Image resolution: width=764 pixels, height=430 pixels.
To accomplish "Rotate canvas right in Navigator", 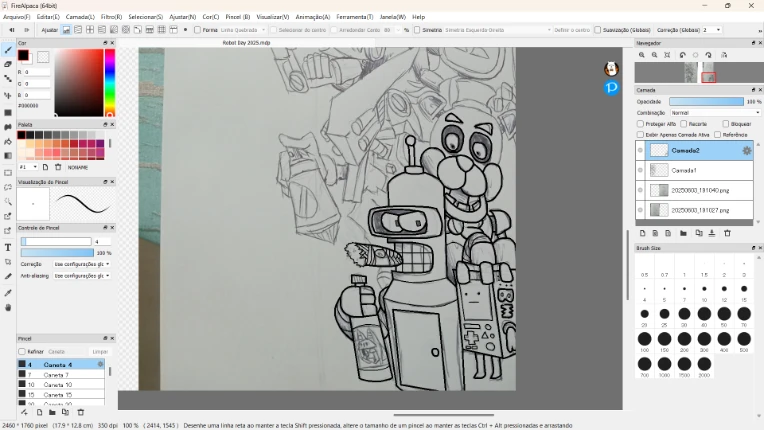I will pyautogui.click(x=708, y=55).
